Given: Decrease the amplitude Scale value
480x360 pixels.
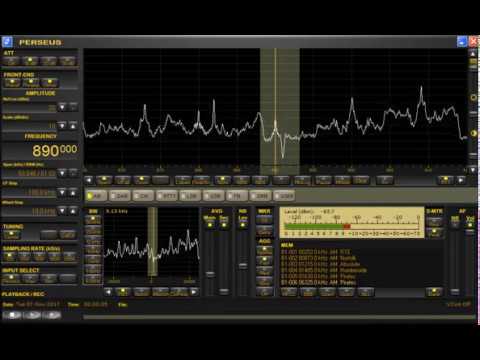Looking at the screenshot, I should 62,126.
